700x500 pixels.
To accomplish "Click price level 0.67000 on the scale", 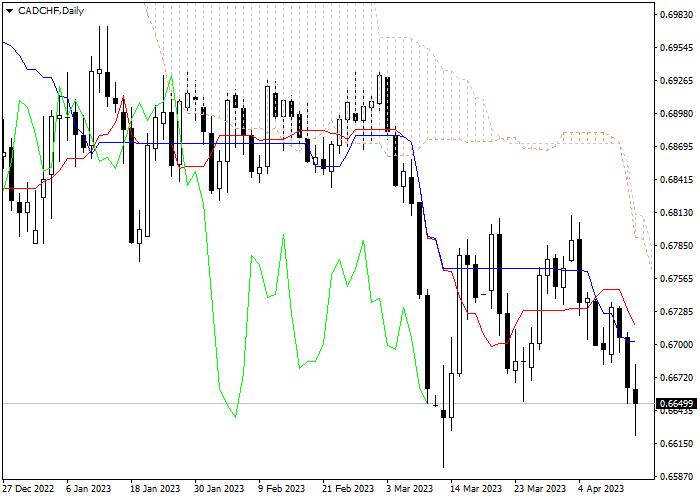I will pos(676,345).
